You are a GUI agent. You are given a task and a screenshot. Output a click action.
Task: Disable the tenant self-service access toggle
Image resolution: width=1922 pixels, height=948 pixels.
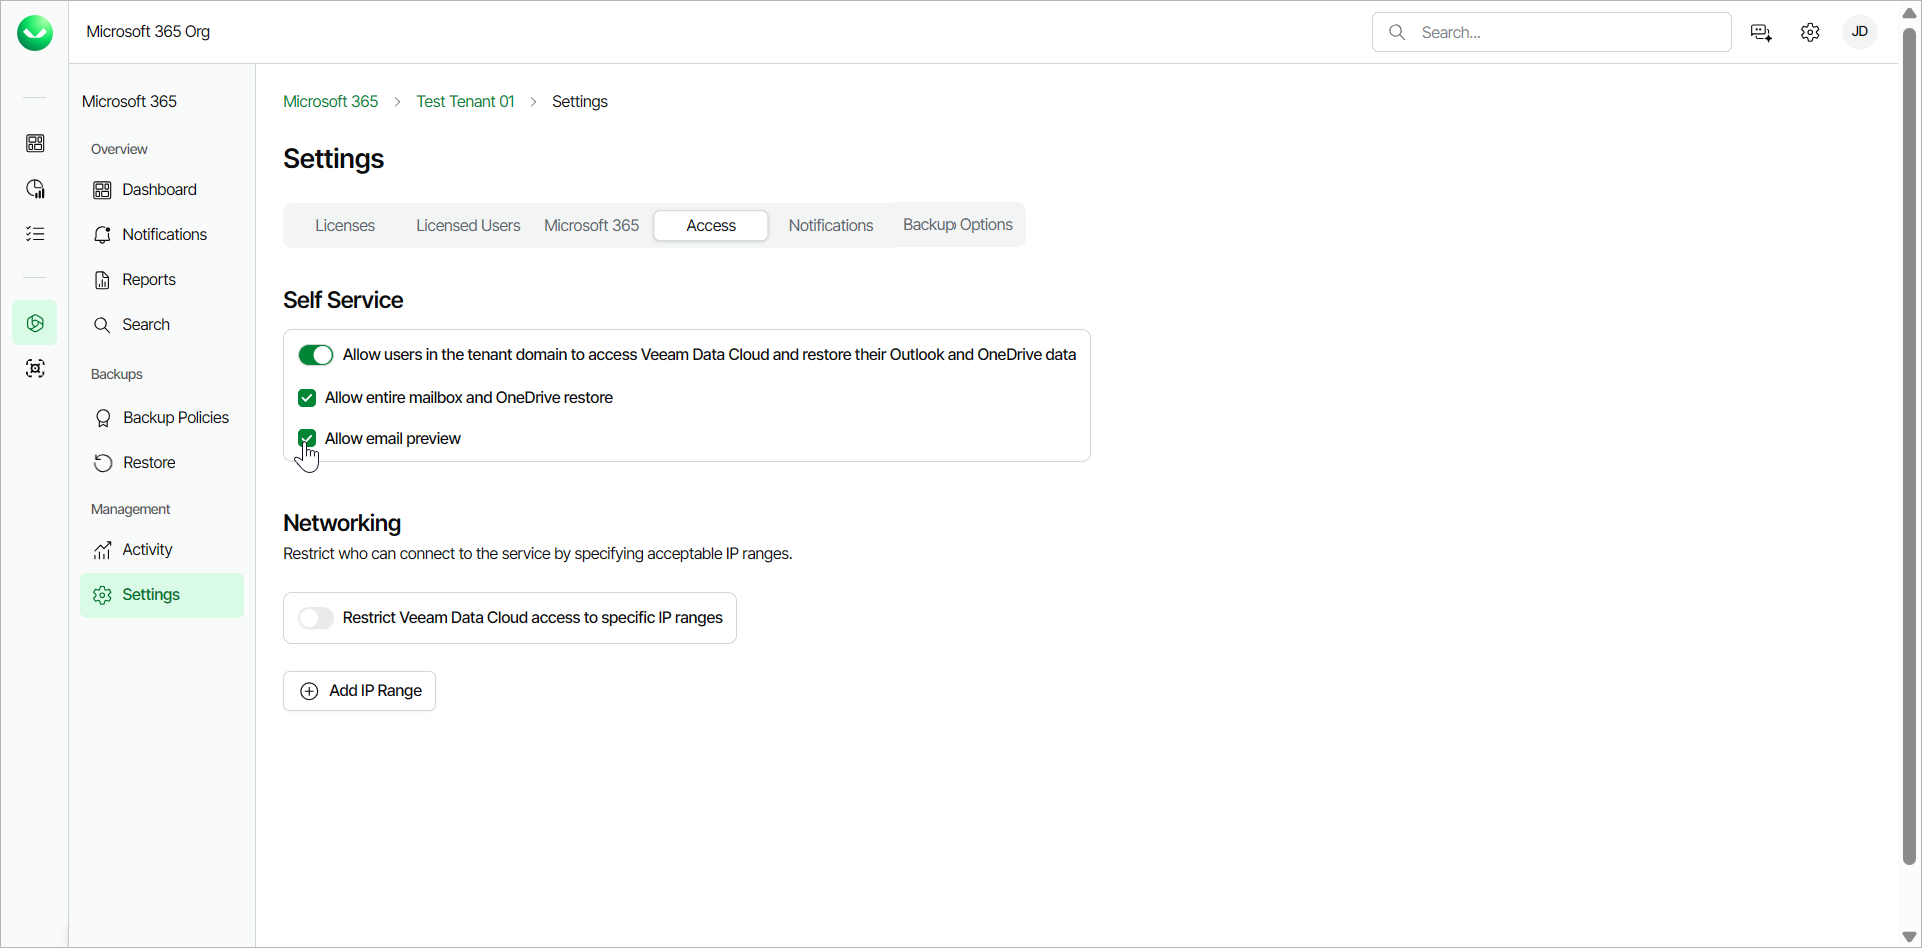click(x=316, y=355)
